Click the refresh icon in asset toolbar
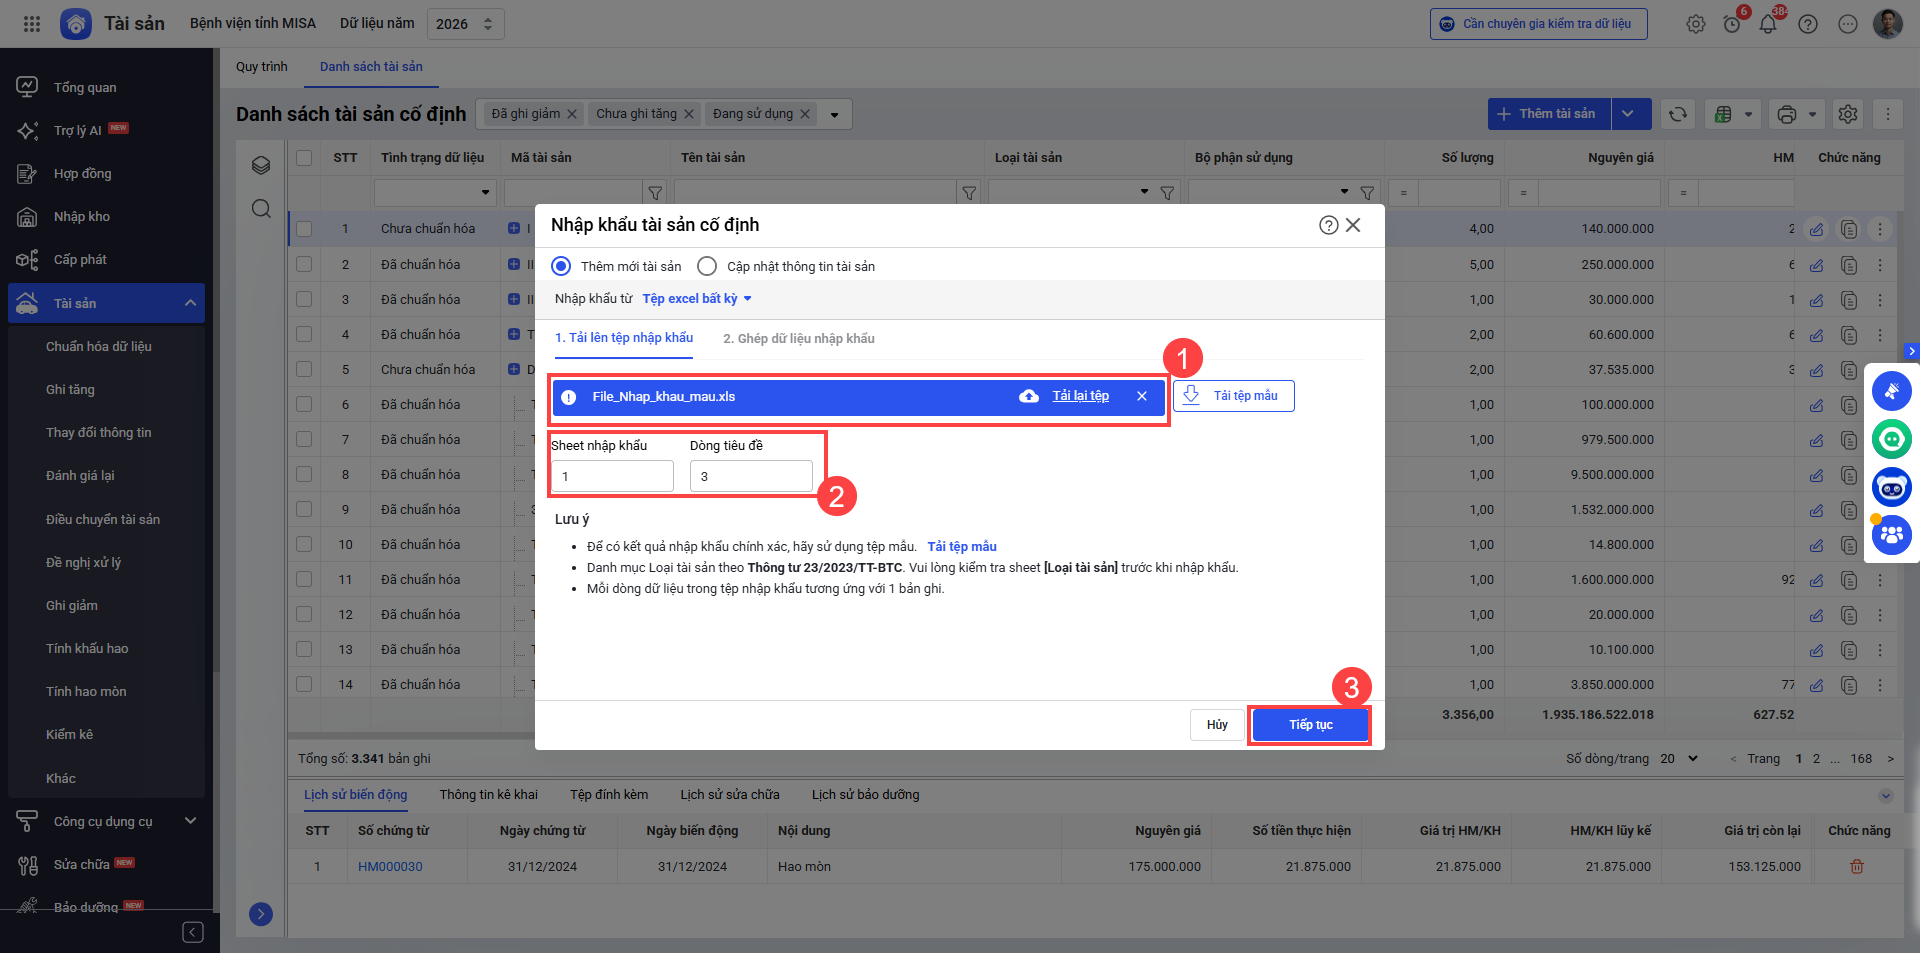 pyautogui.click(x=1678, y=114)
